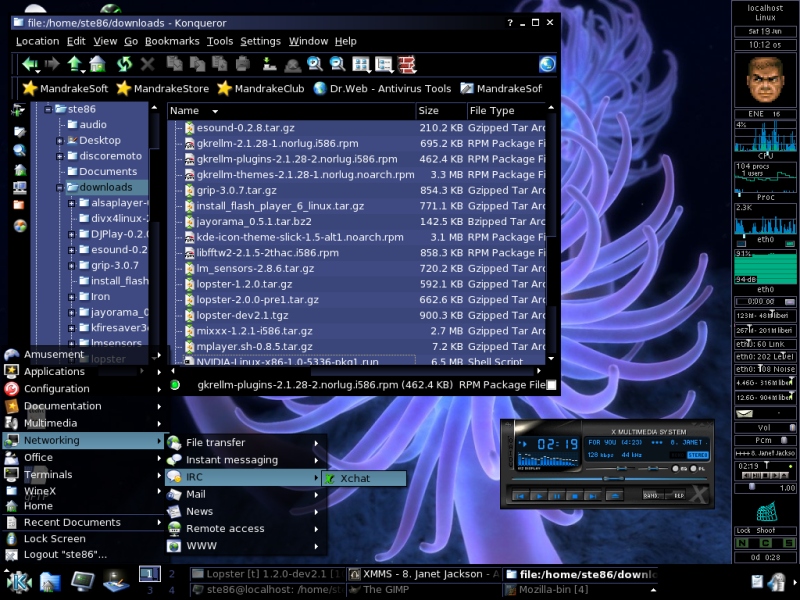Open the Instant messaging submenu

(x=245, y=460)
